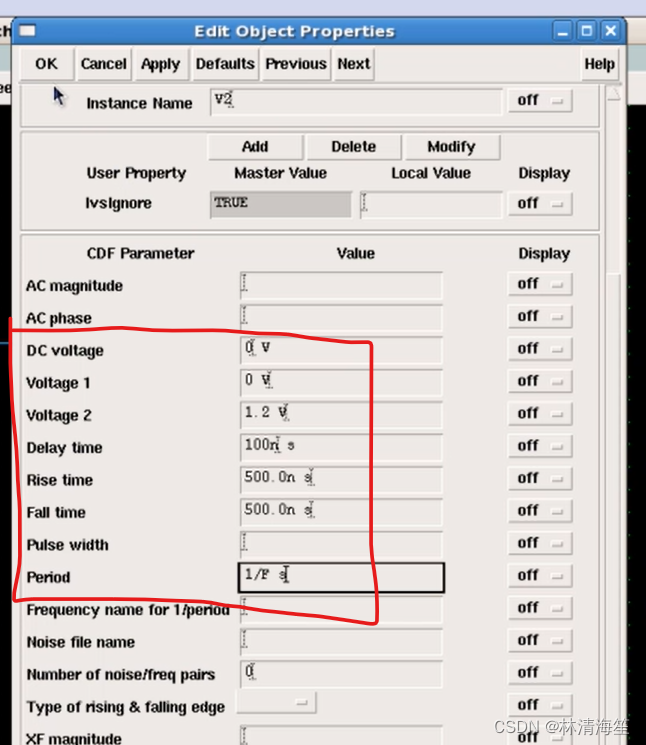Image resolution: width=646 pixels, height=745 pixels.
Task: Open lvsIgnore display dropdown
Action: 540,204
